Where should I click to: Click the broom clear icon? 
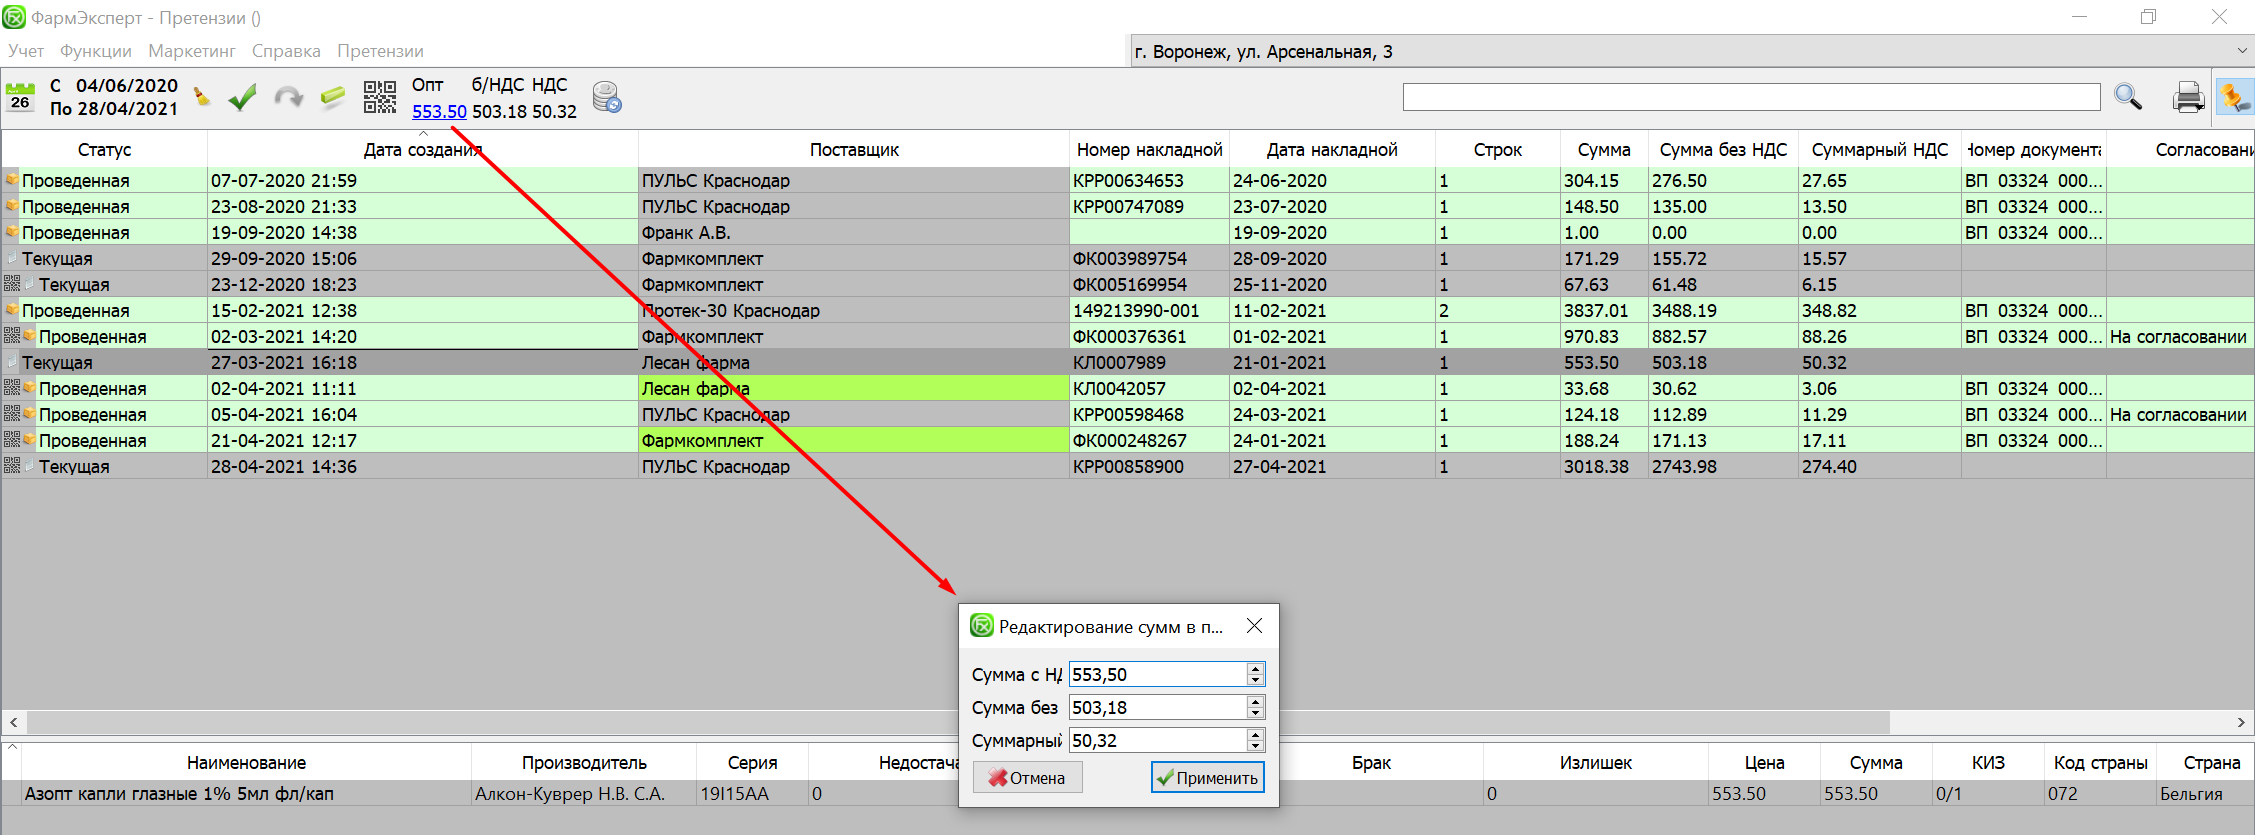202,97
